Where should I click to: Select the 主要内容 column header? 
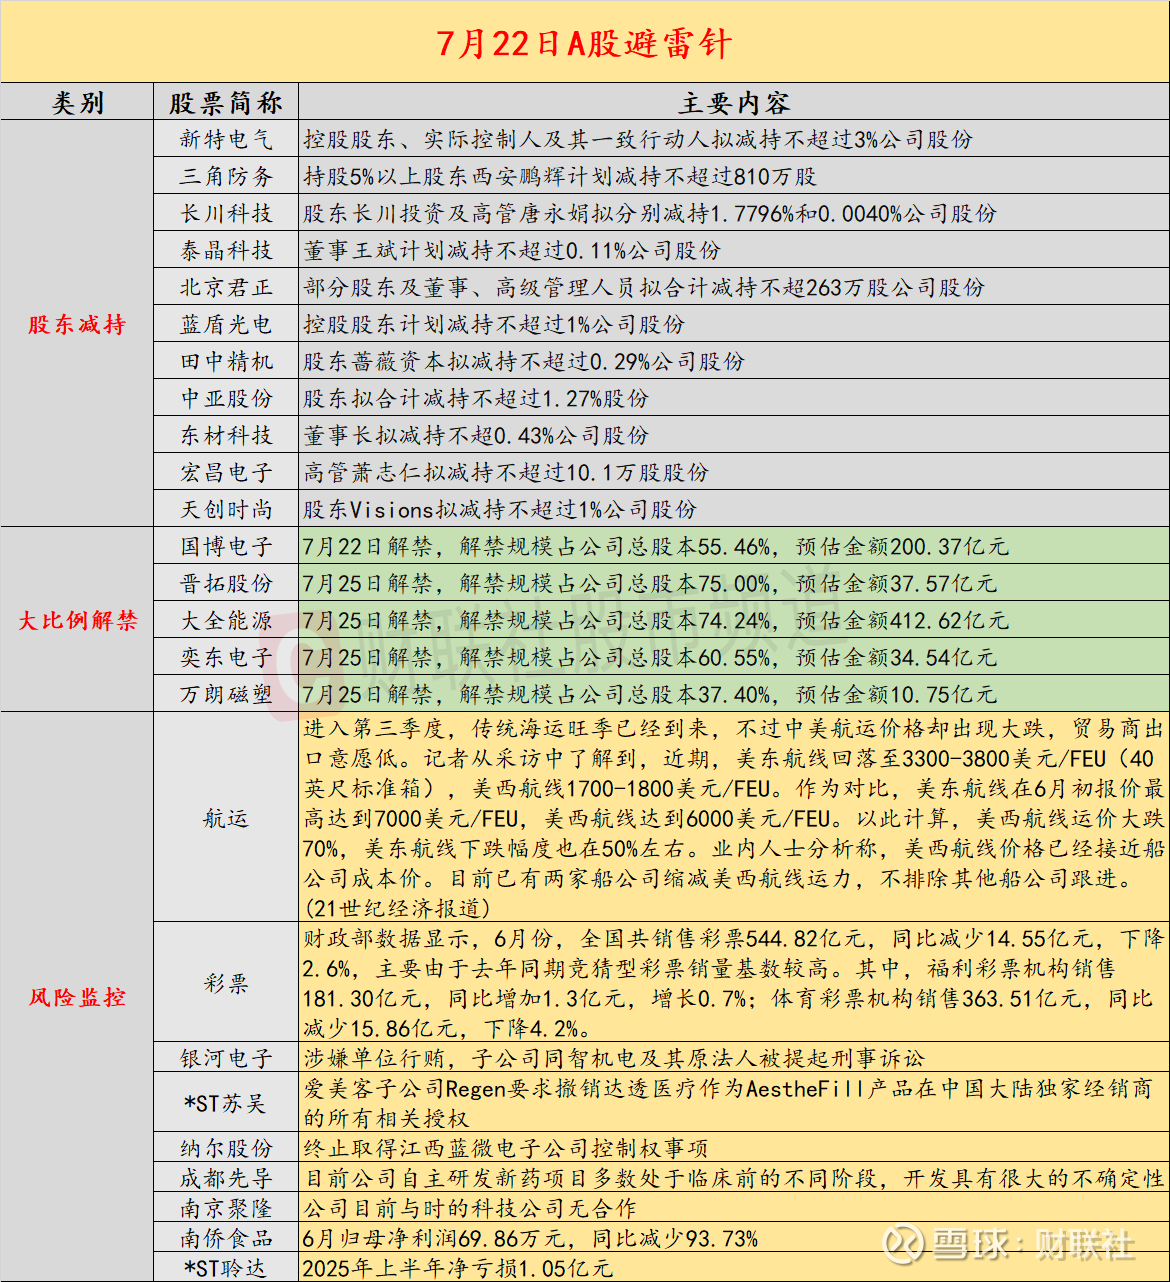pyautogui.click(x=734, y=102)
